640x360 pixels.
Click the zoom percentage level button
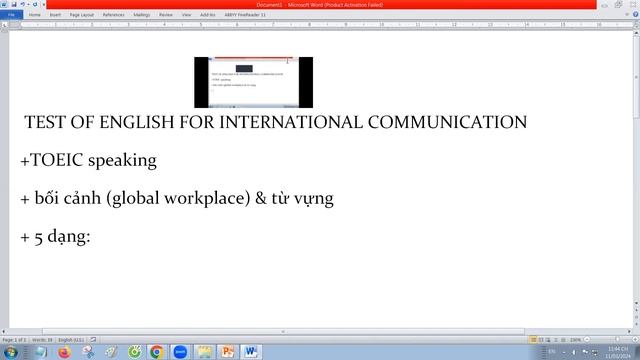point(576,340)
